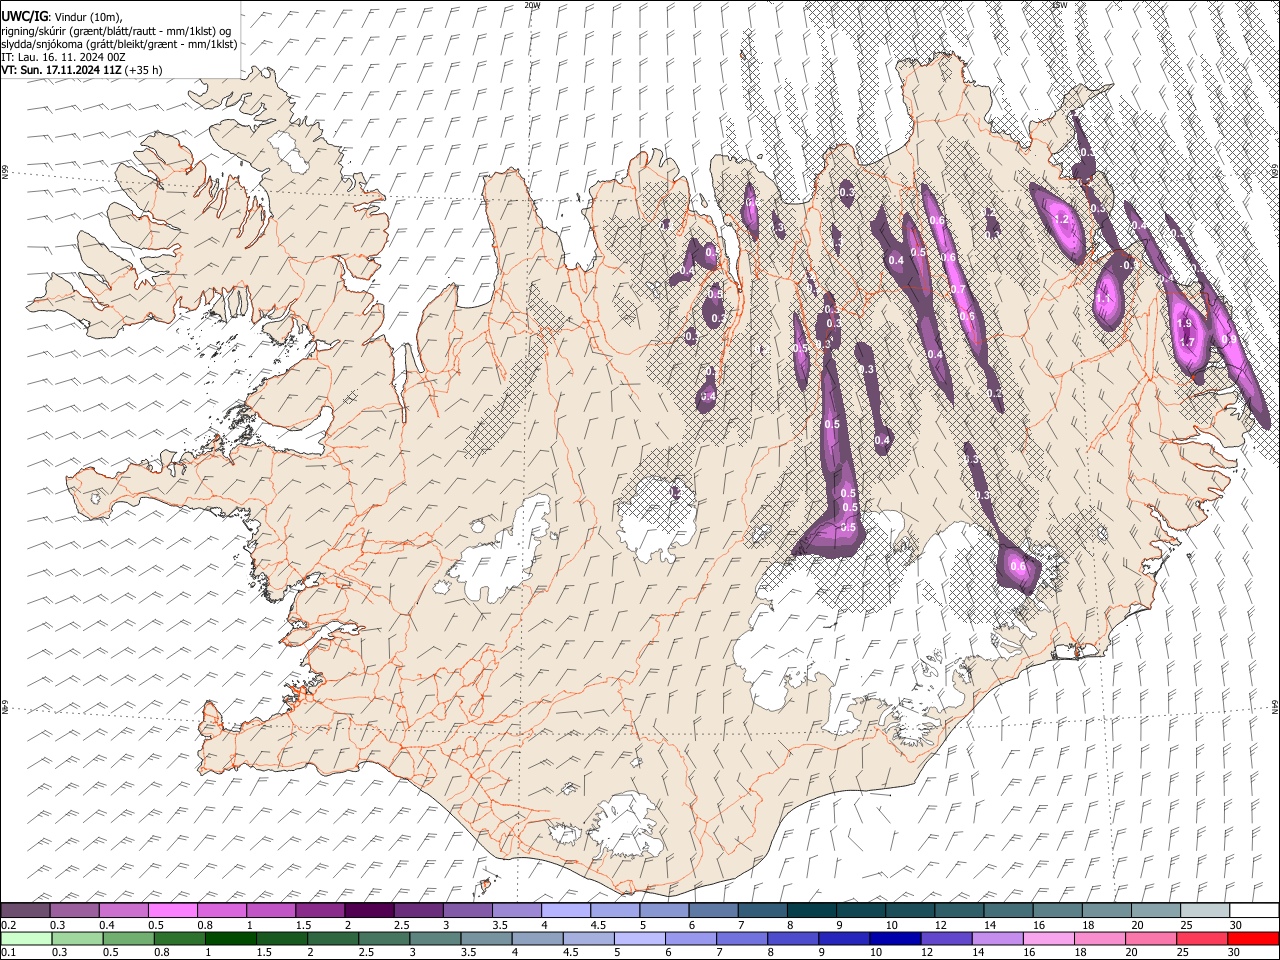Select the bright pink 0.5–0.8 snow legend swatch
Image resolution: width=1280 pixels, height=960 pixels.
coord(173,911)
